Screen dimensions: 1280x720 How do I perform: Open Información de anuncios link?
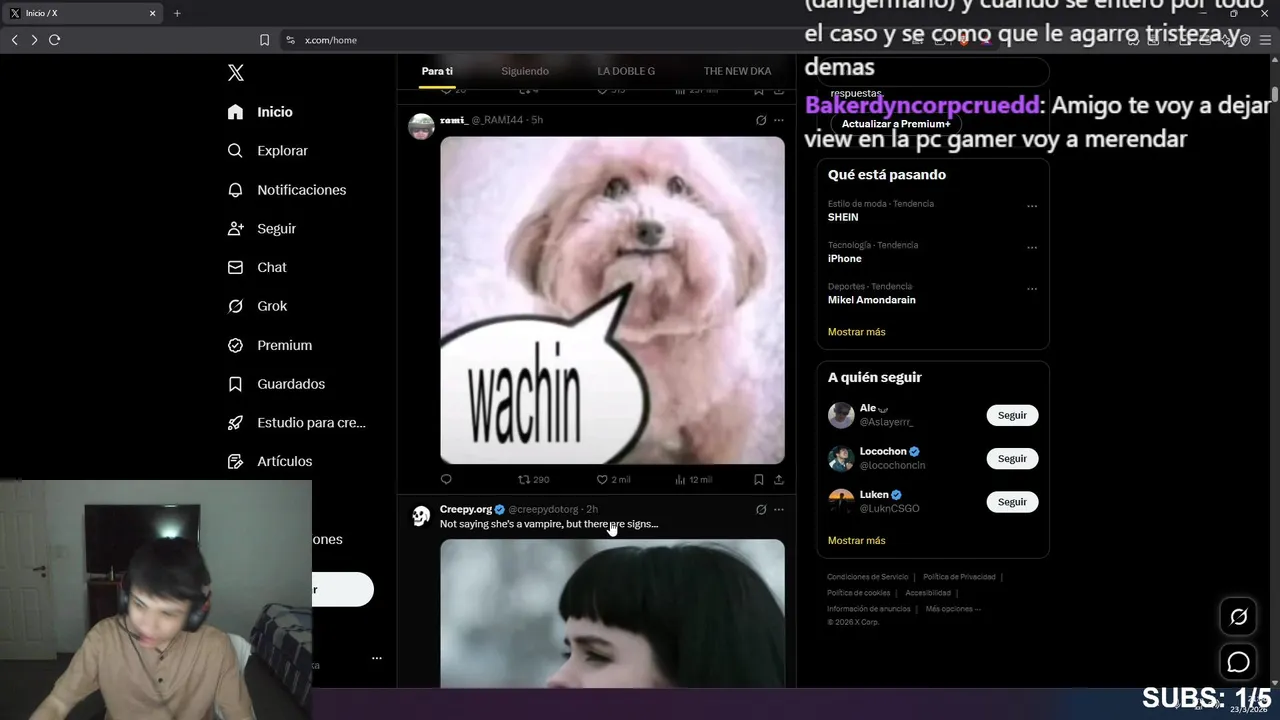pyautogui.click(x=869, y=609)
